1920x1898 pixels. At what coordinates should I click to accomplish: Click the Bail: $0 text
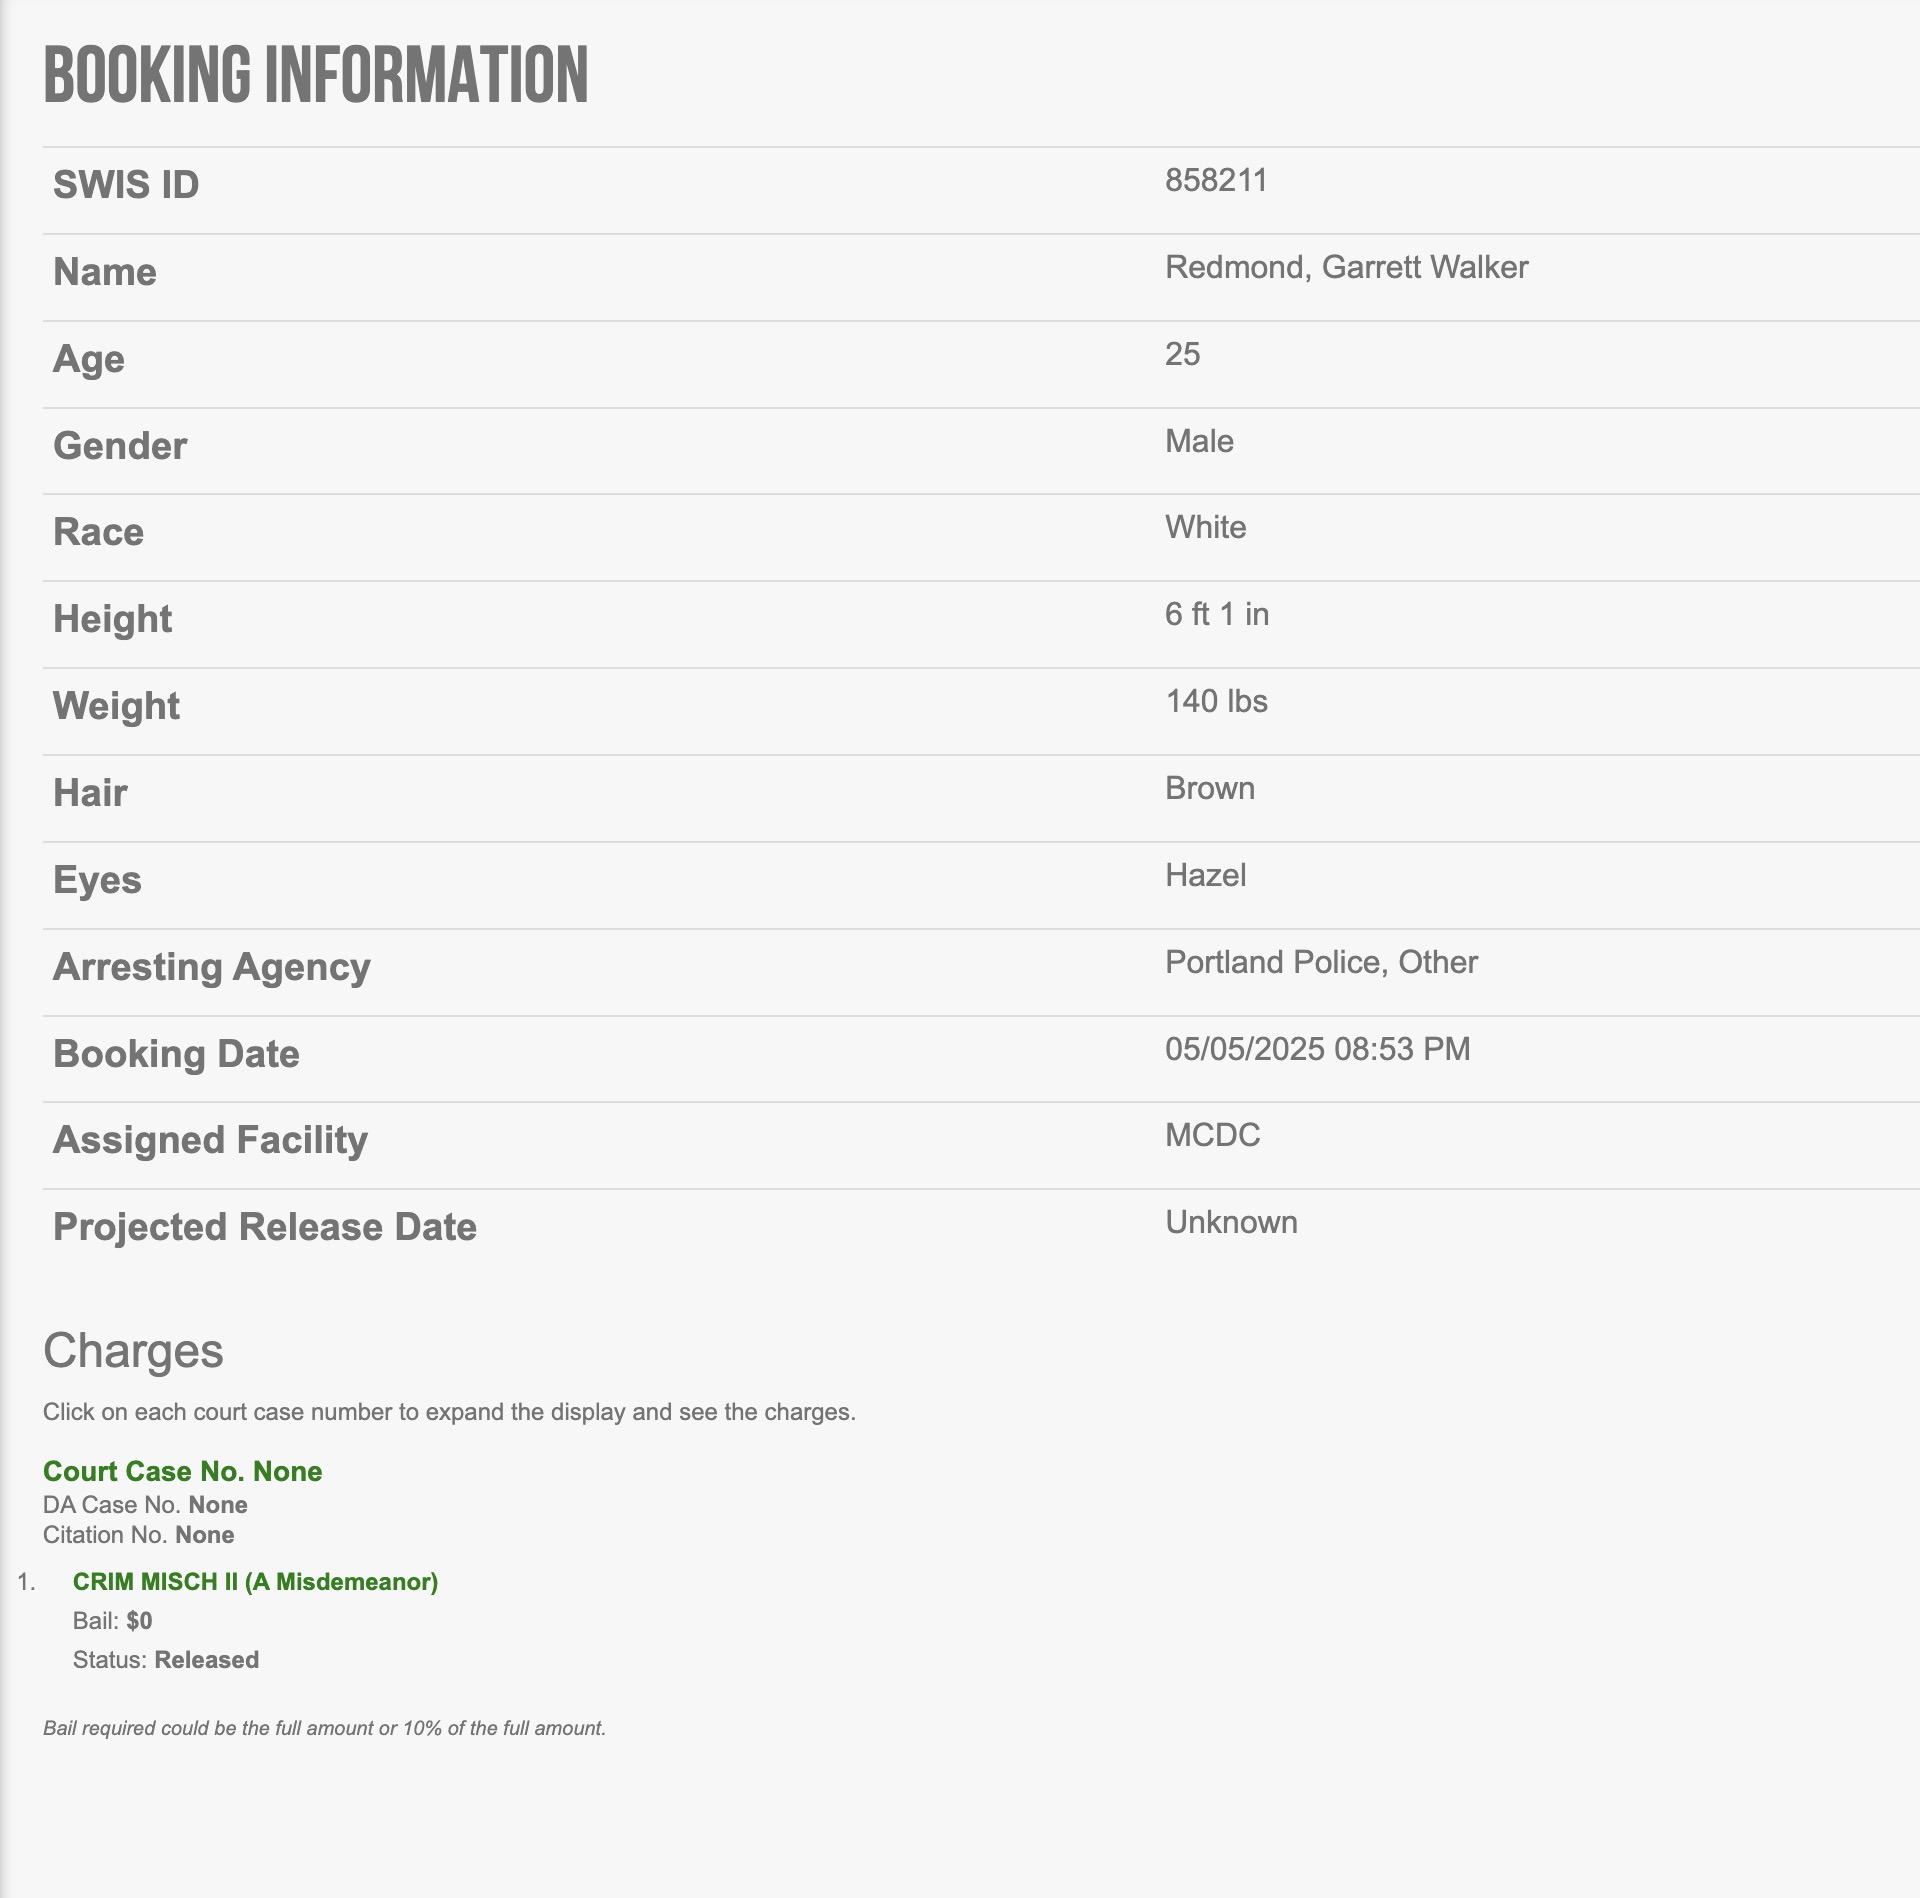113,1621
